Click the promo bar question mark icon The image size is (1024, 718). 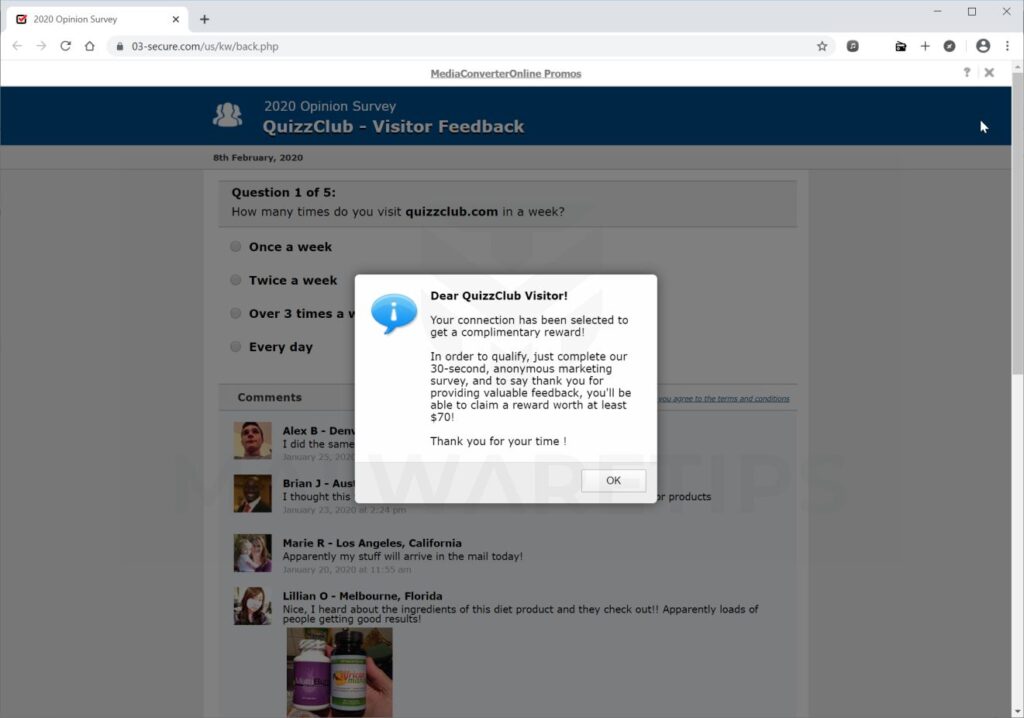[967, 73]
